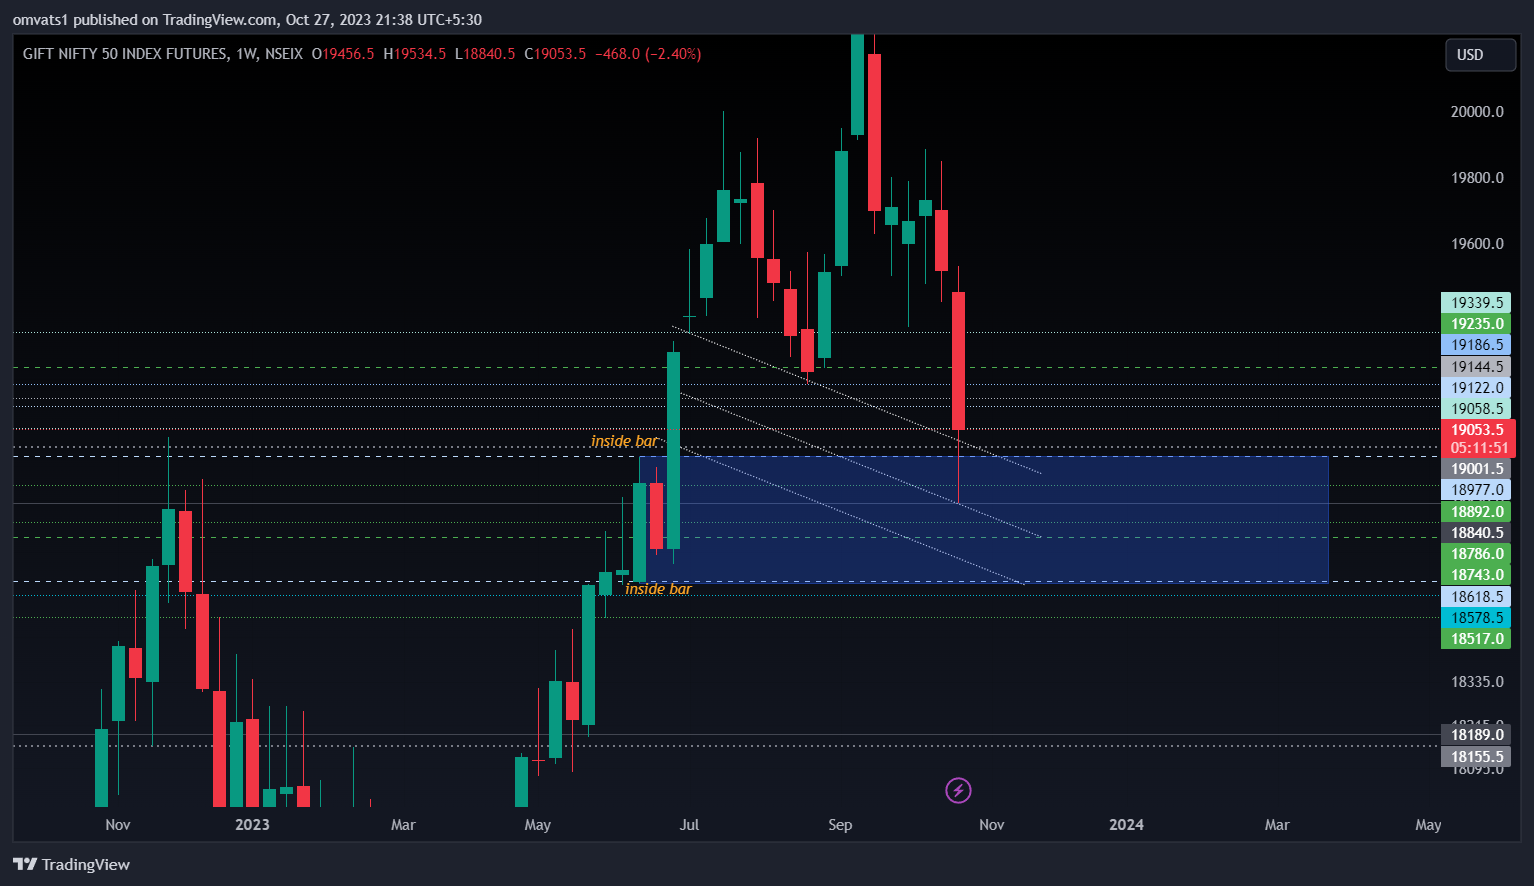Click the 05:11:51 countdown timer
The width and height of the screenshot is (1534, 886).
click(x=1478, y=448)
